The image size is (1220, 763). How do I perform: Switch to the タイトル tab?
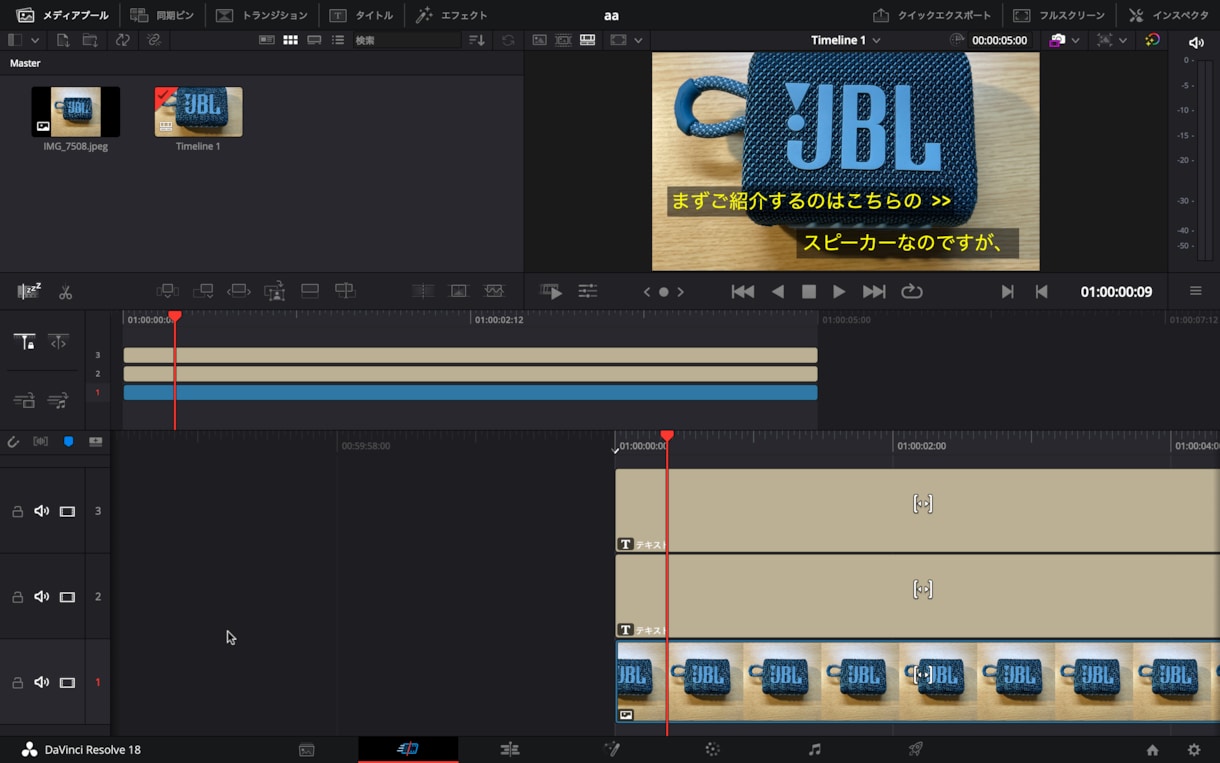tap(361, 15)
